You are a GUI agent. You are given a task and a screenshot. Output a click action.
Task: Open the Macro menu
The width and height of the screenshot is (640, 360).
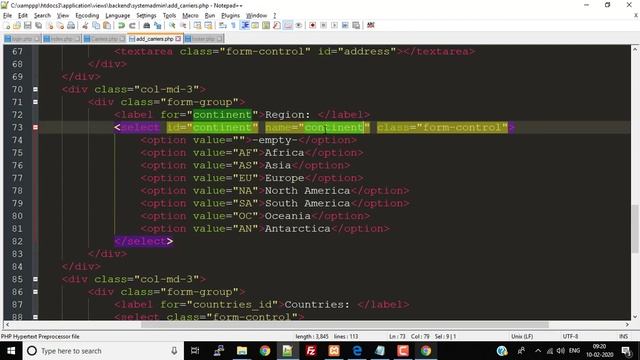click(190, 16)
